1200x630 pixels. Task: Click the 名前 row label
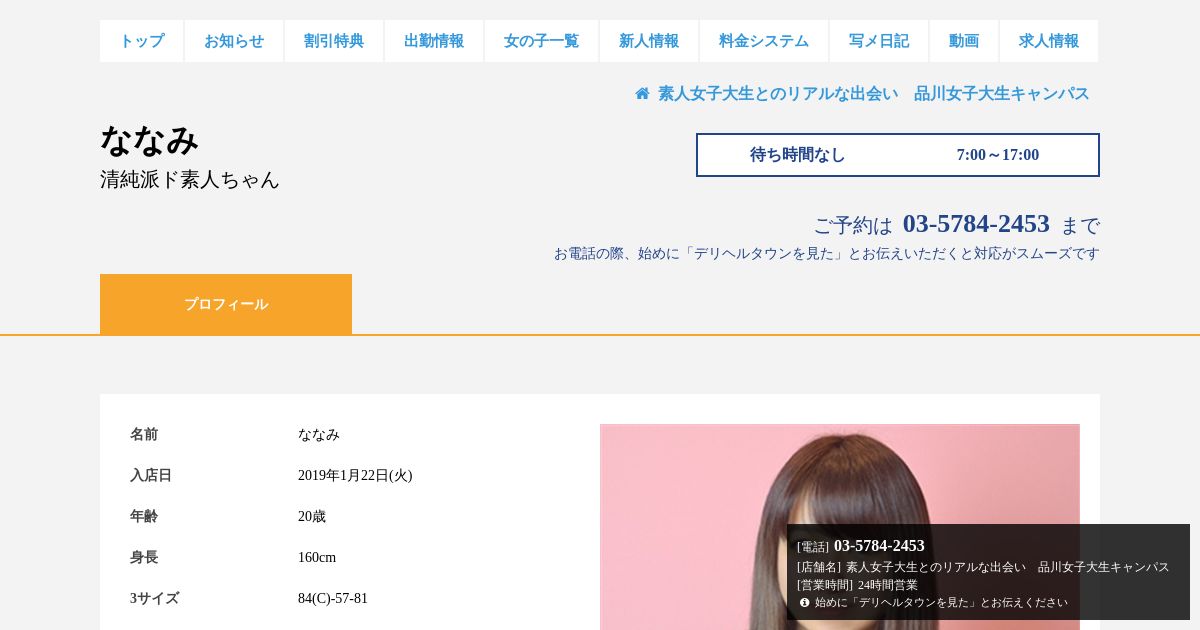(144, 435)
